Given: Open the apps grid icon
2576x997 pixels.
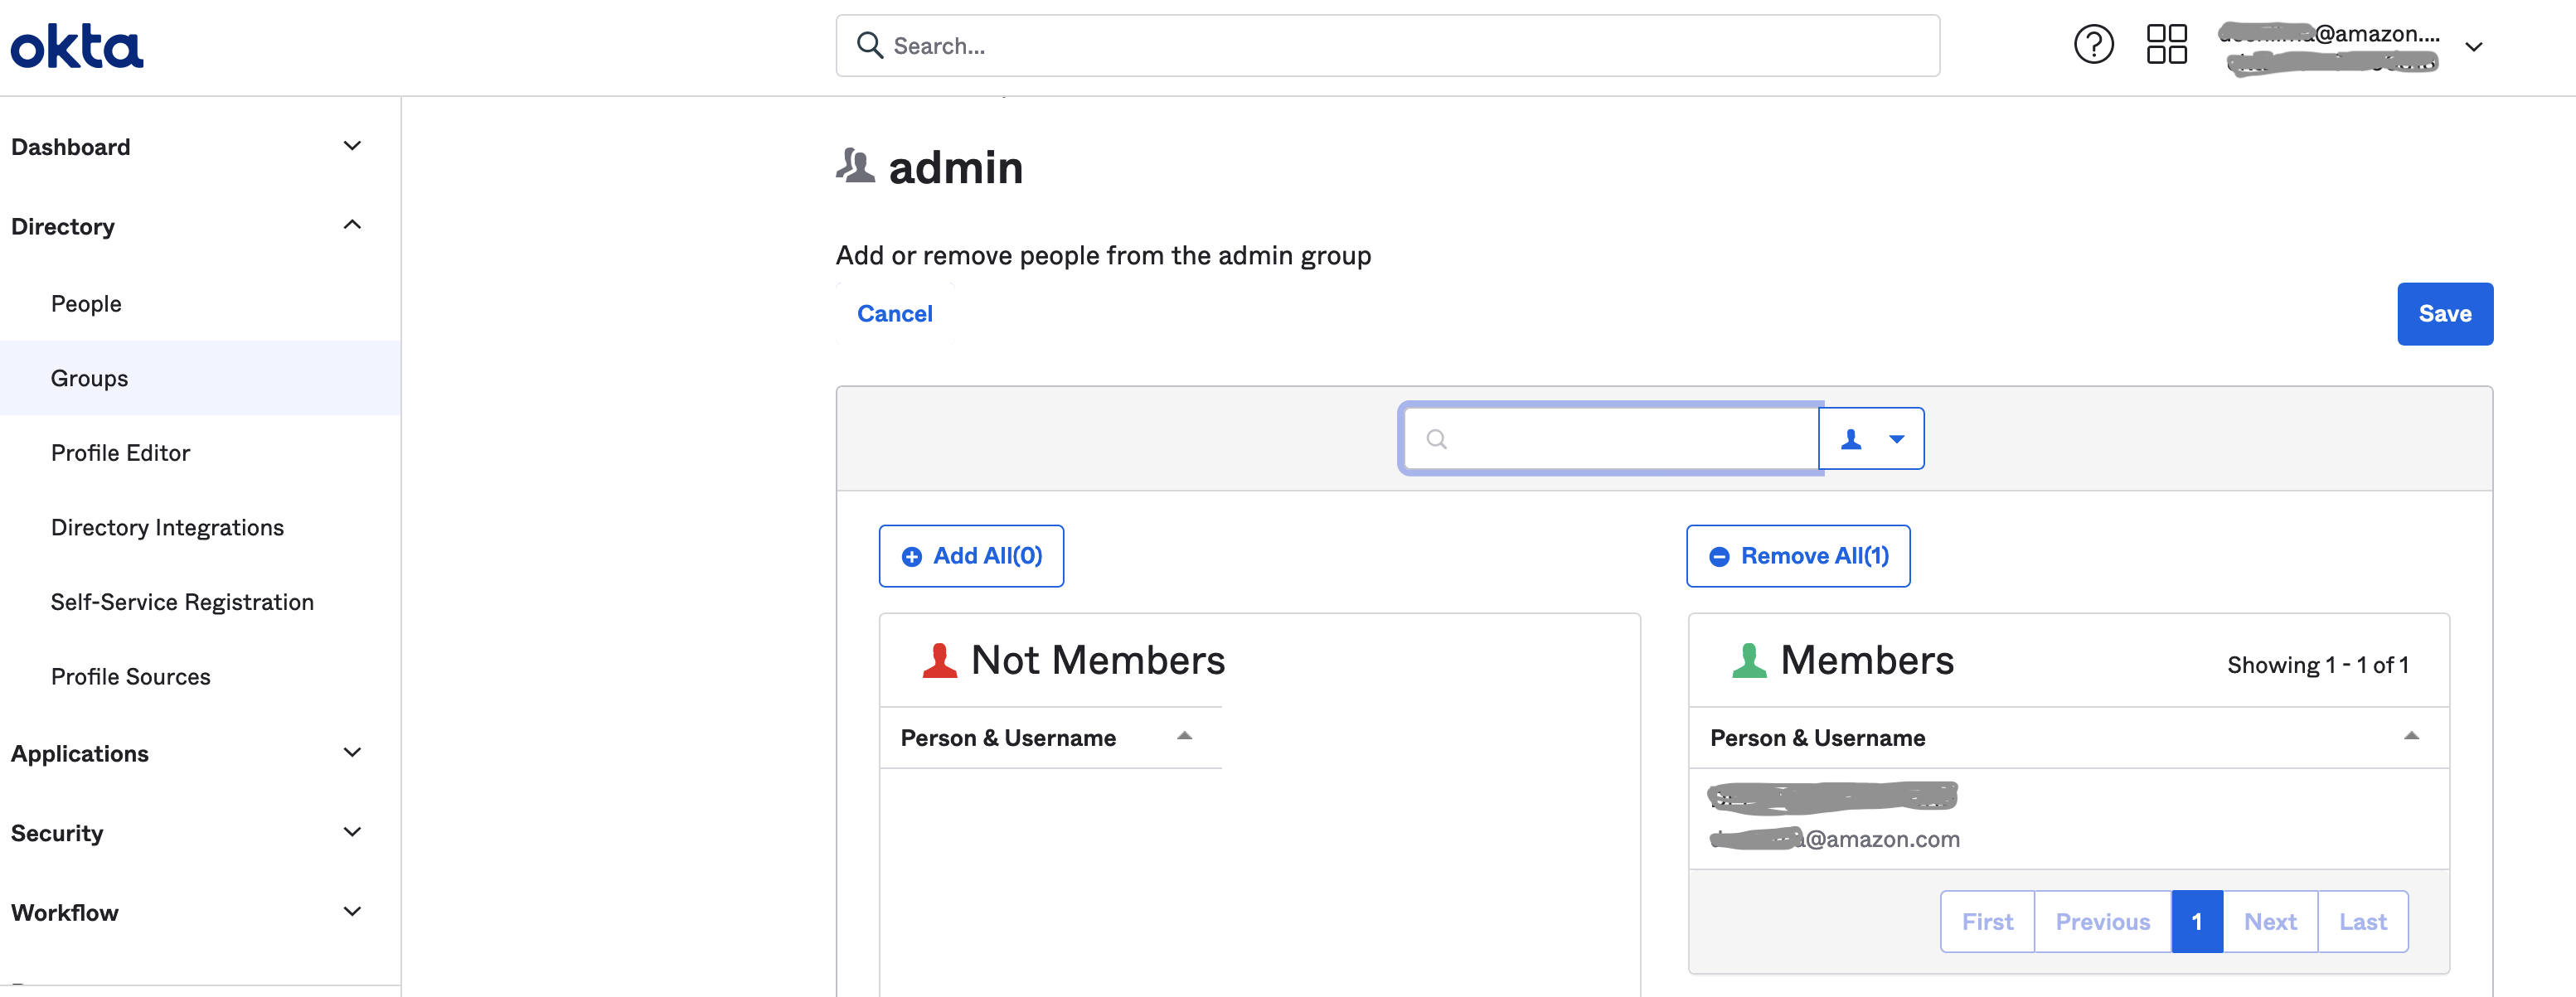Looking at the screenshot, I should pos(2166,44).
